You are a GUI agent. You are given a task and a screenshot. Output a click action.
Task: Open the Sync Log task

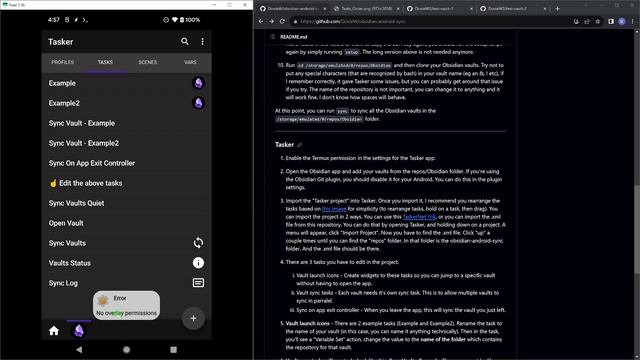(127, 283)
